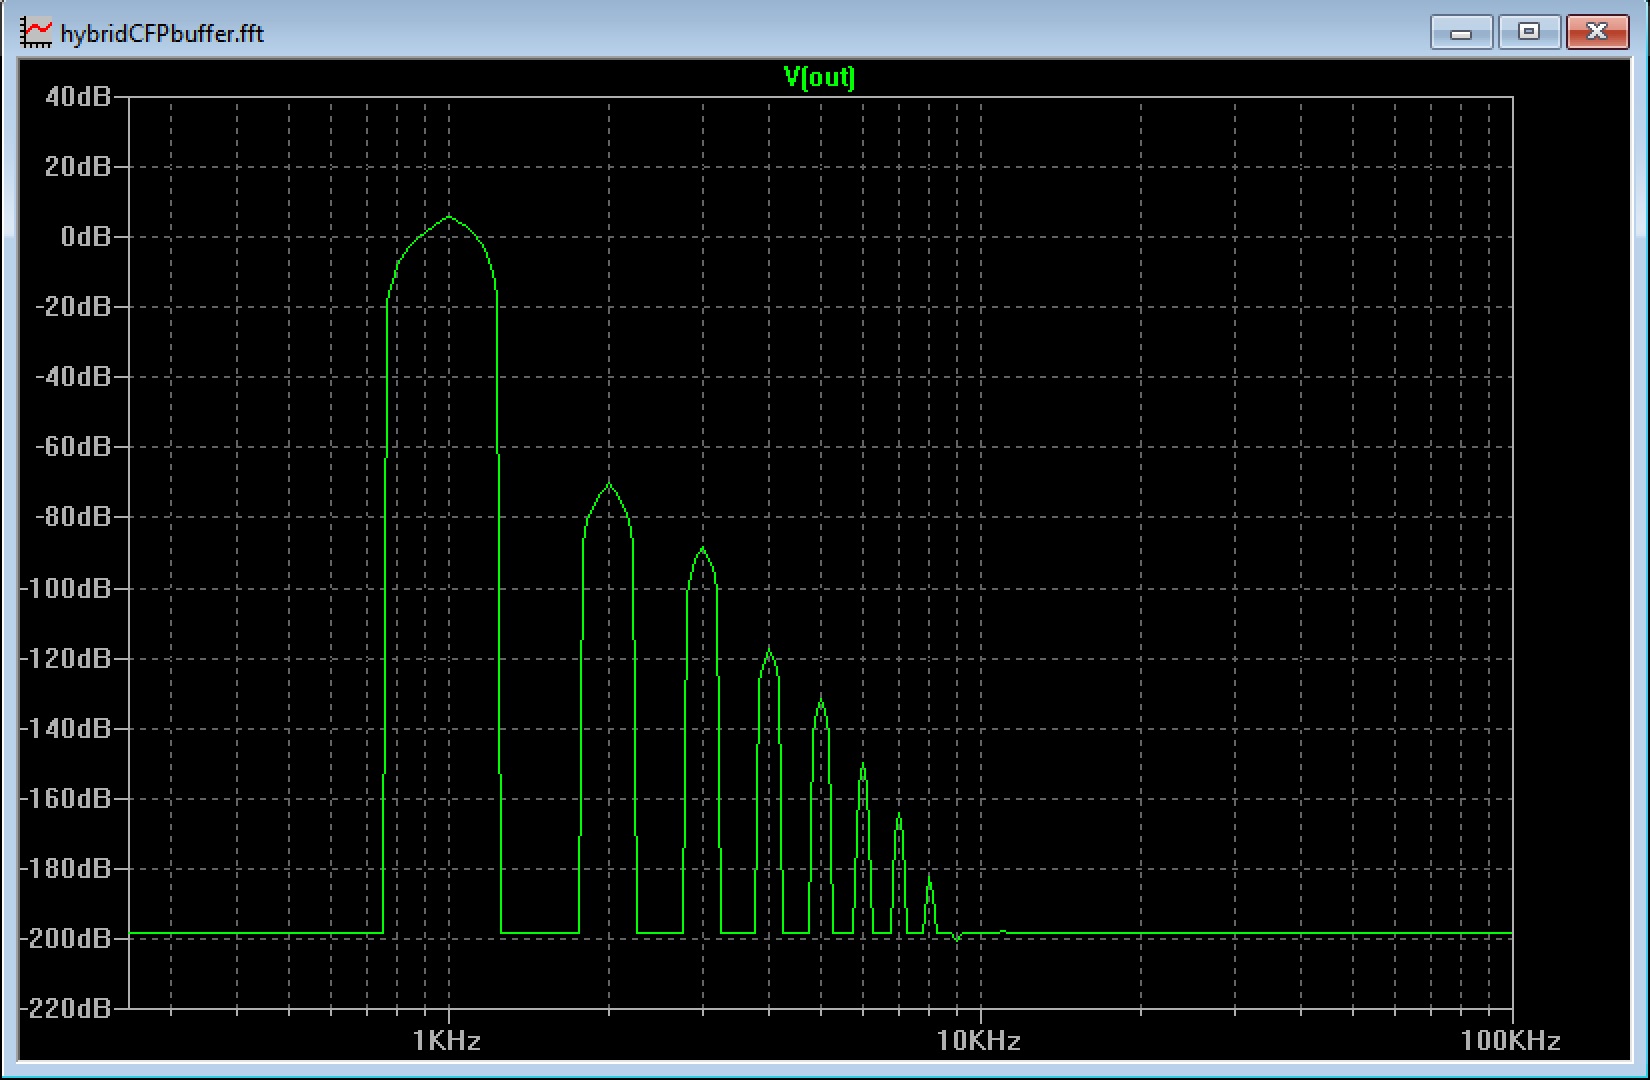
Task: Click the -80dB axis label
Action: click(73, 517)
